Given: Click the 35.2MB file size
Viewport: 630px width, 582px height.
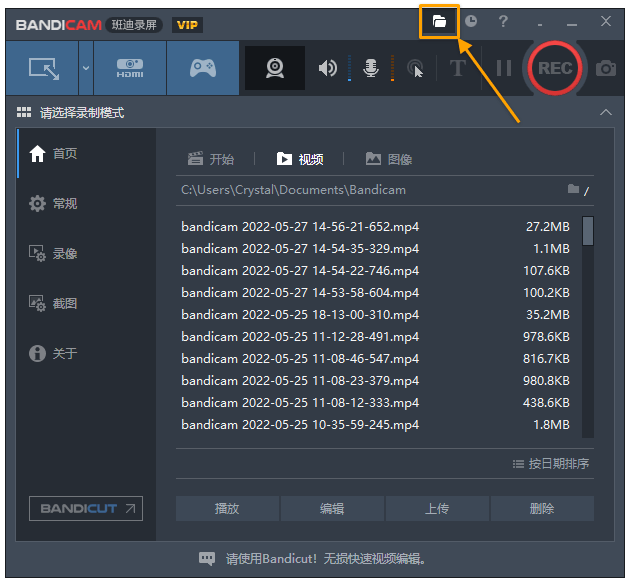Looking at the screenshot, I should (x=548, y=315).
